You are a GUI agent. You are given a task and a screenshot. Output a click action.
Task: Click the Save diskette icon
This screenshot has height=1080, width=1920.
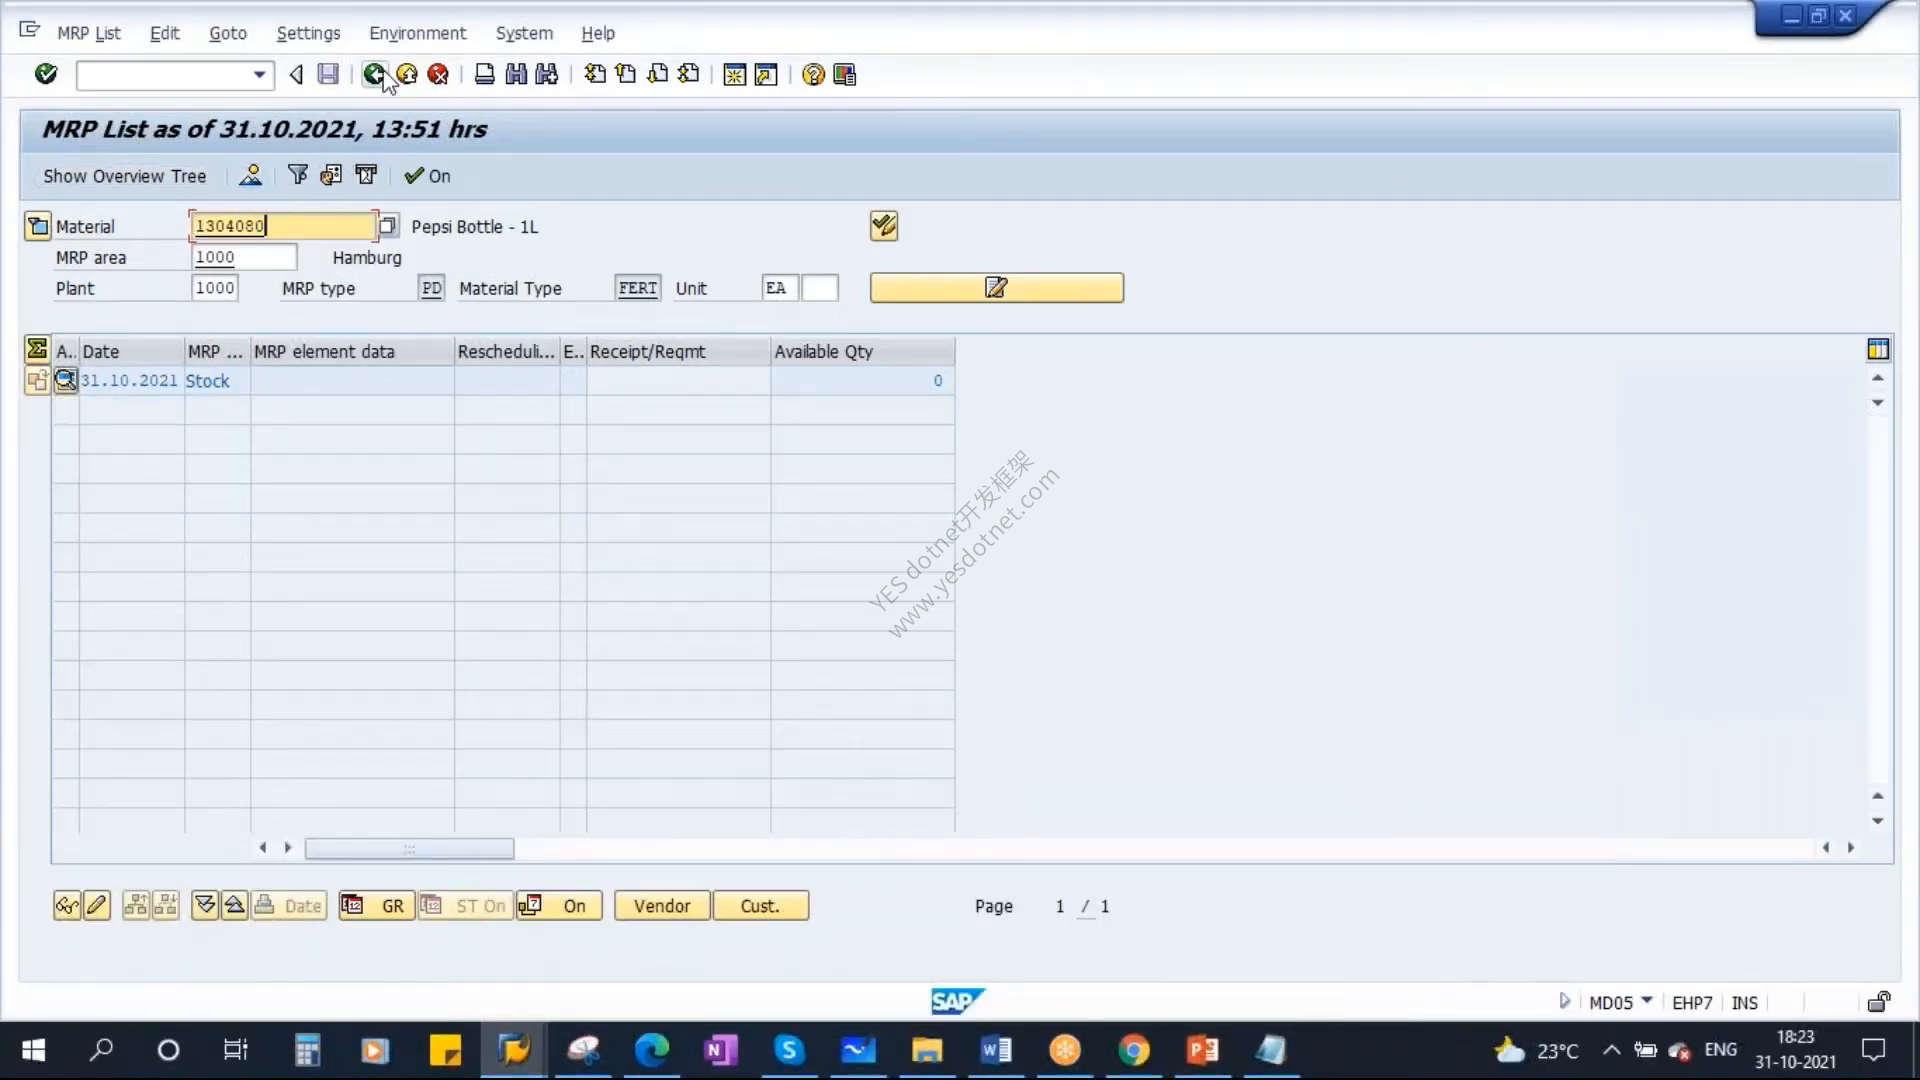(328, 74)
